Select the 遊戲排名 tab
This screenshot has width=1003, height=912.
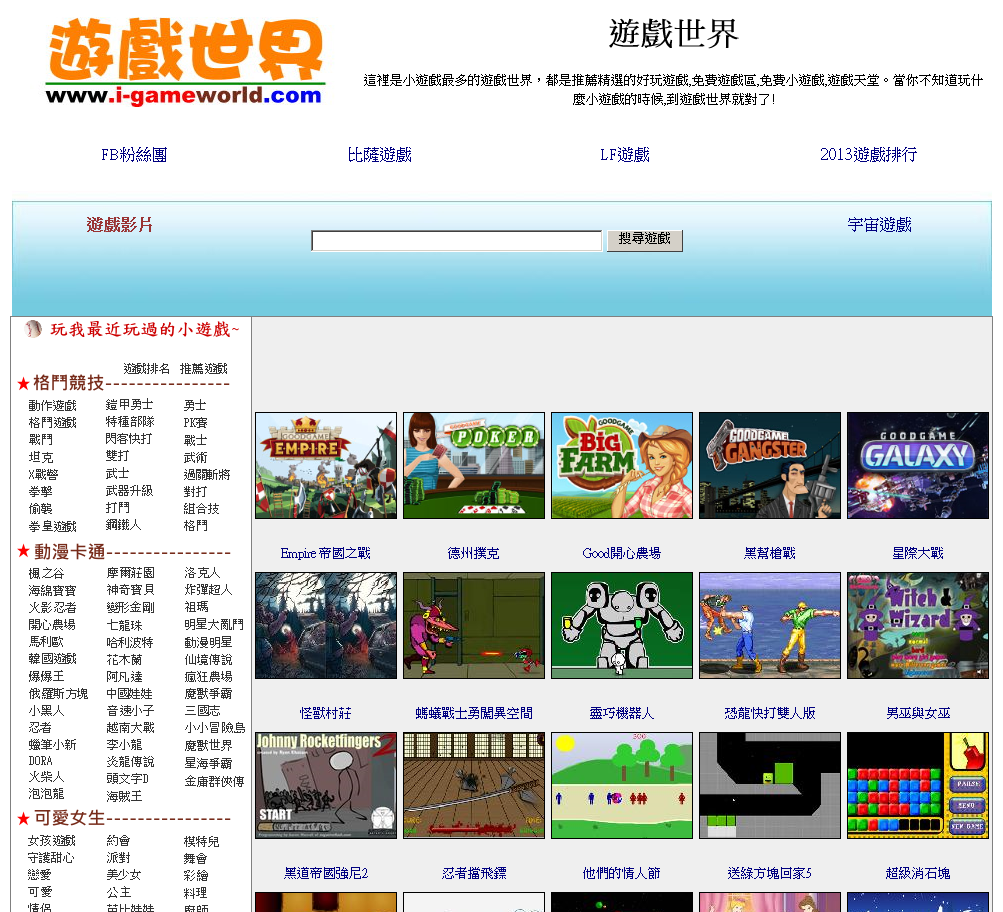146,368
